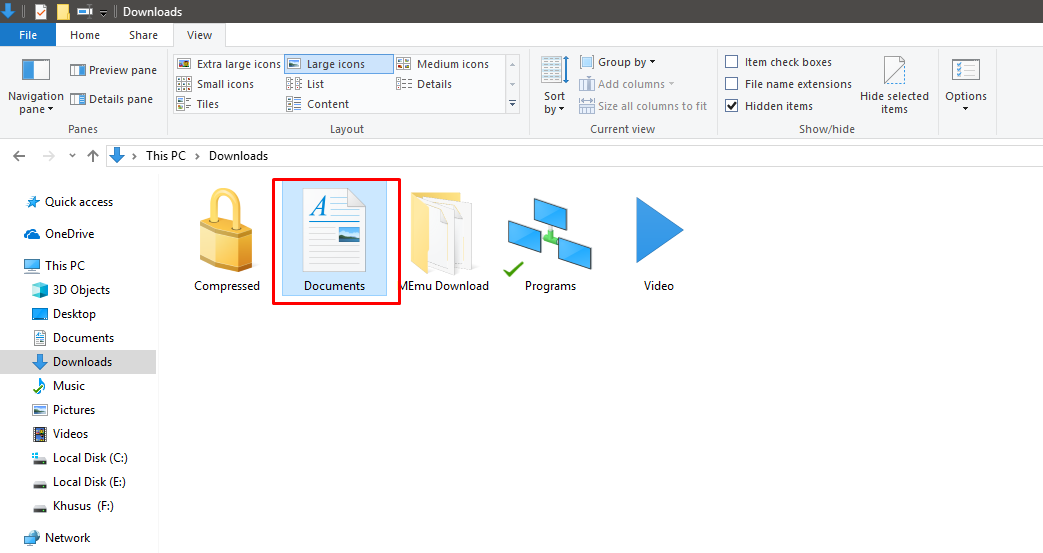Switch to the Home ribbon tab
The height and width of the screenshot is (553, 1043).
pos(85,35)
